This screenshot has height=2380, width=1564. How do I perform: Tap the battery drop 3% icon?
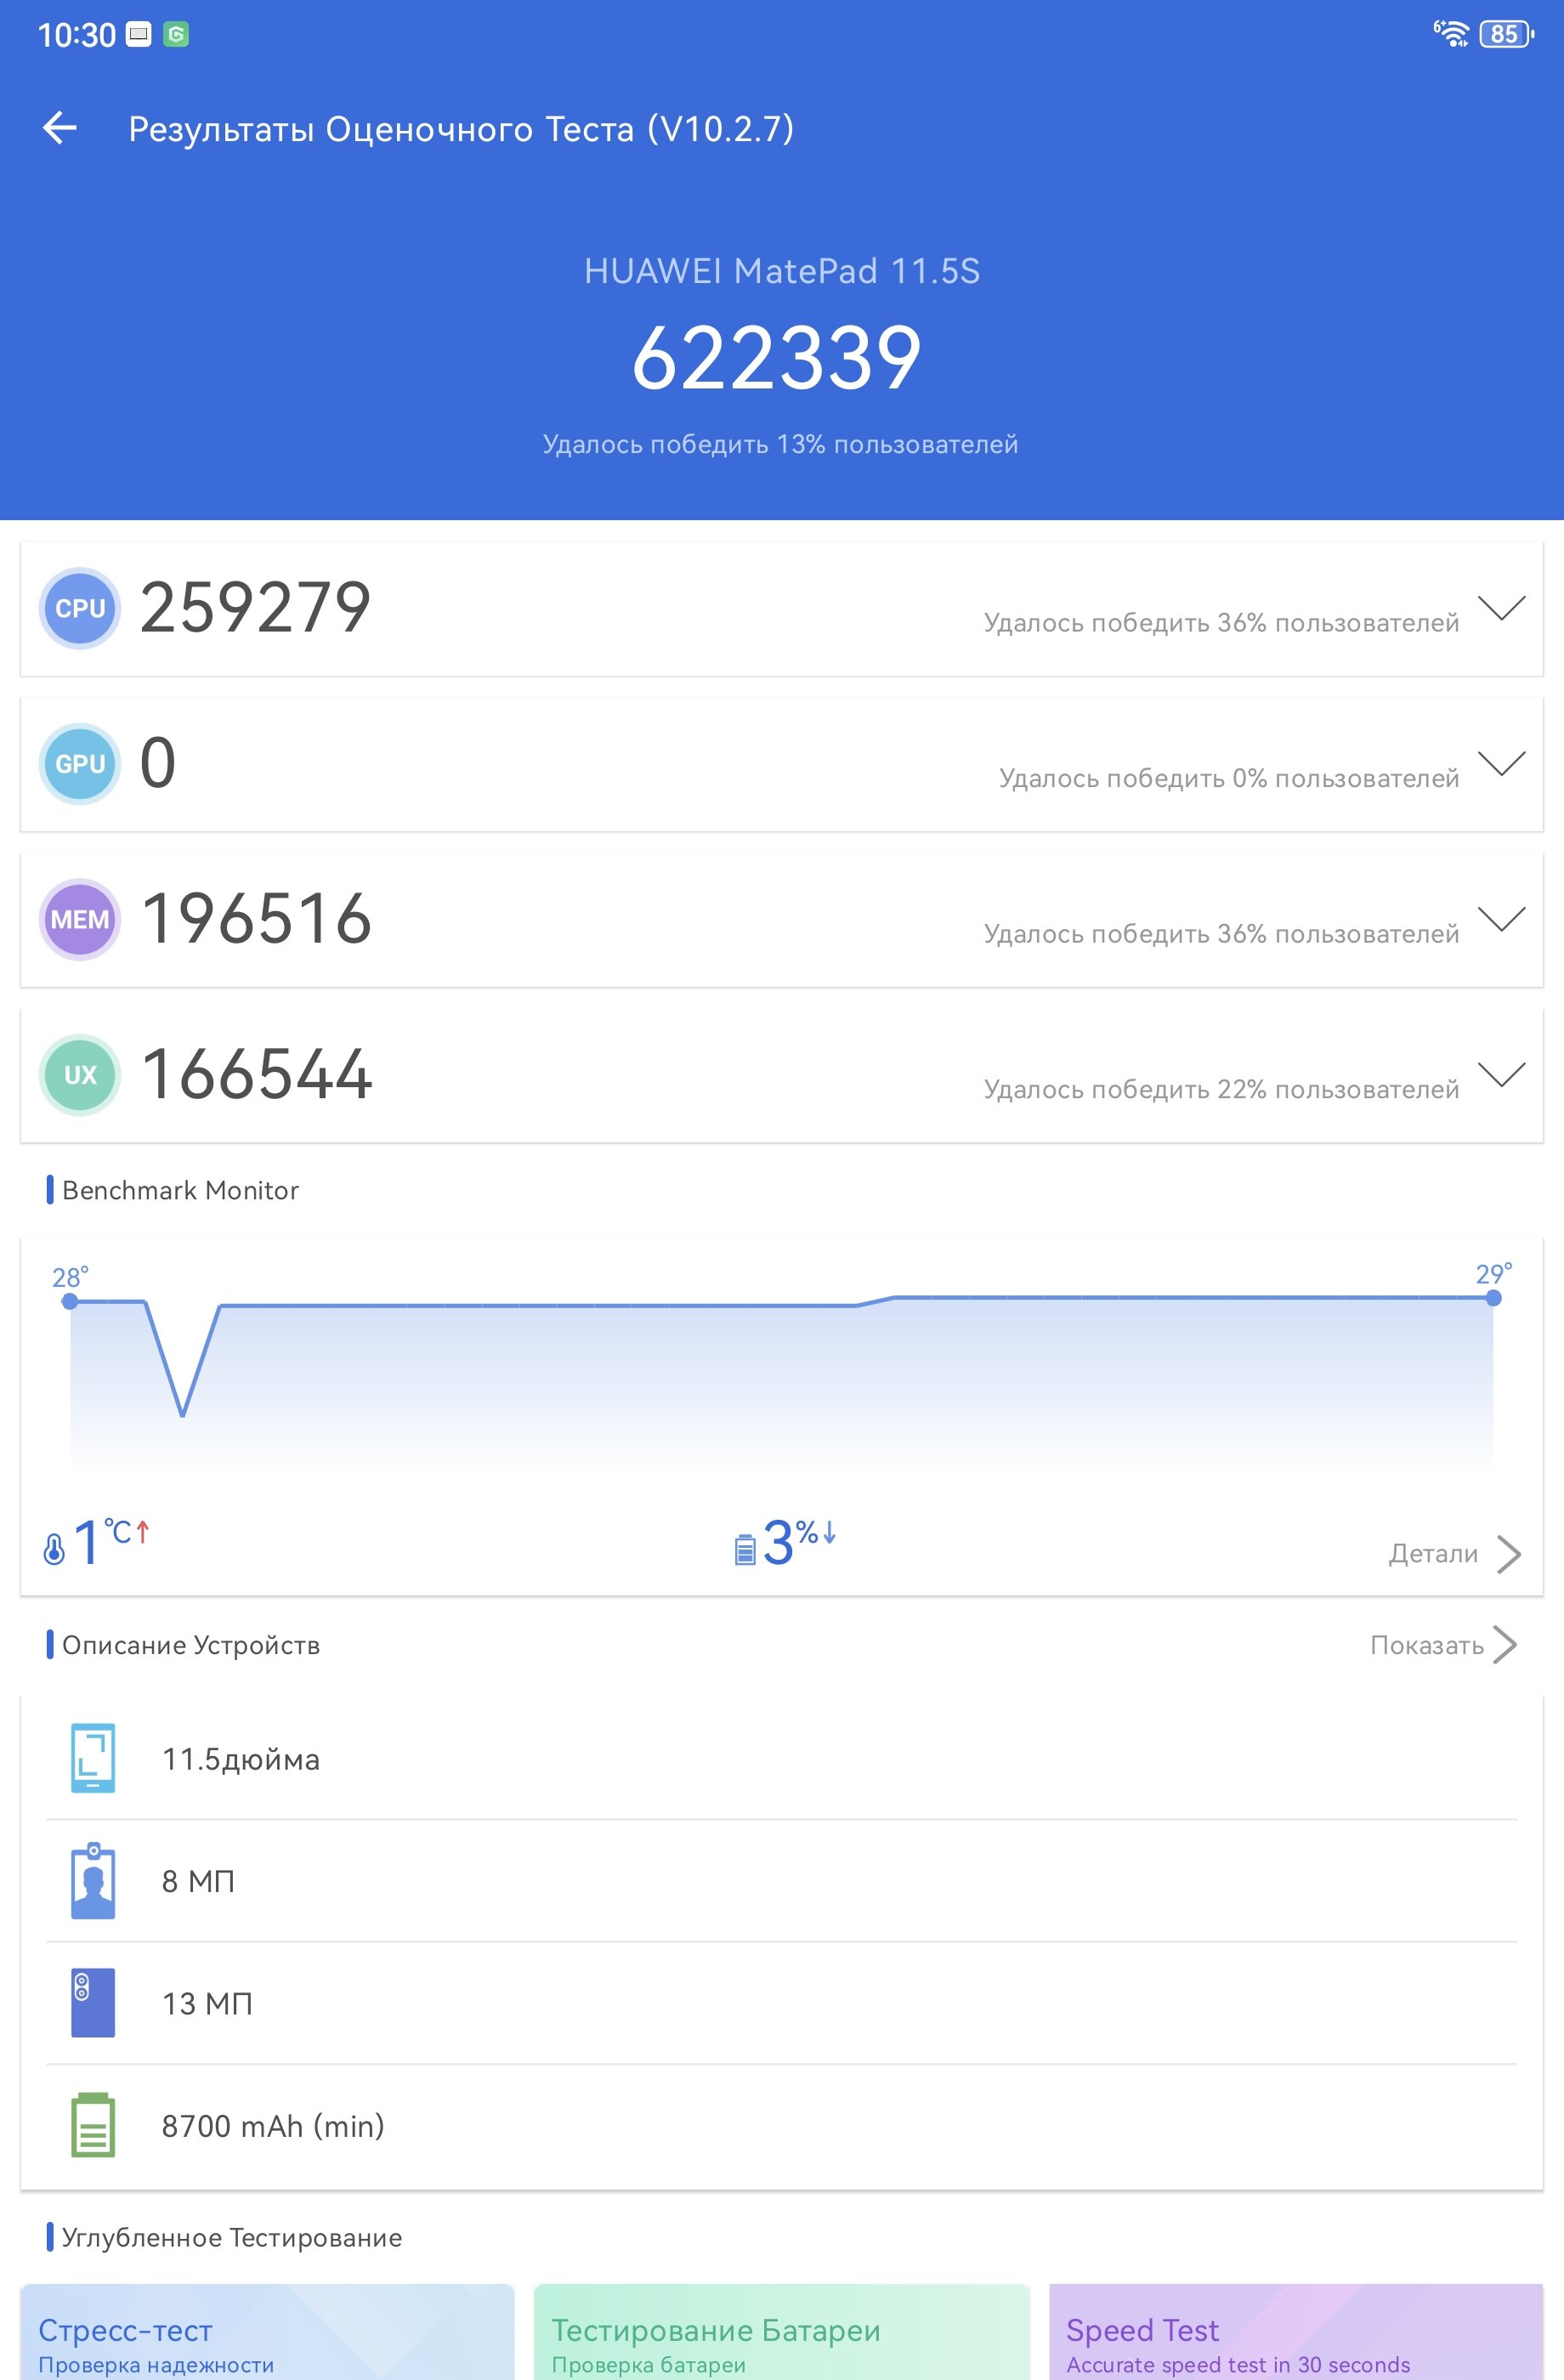745,1549
